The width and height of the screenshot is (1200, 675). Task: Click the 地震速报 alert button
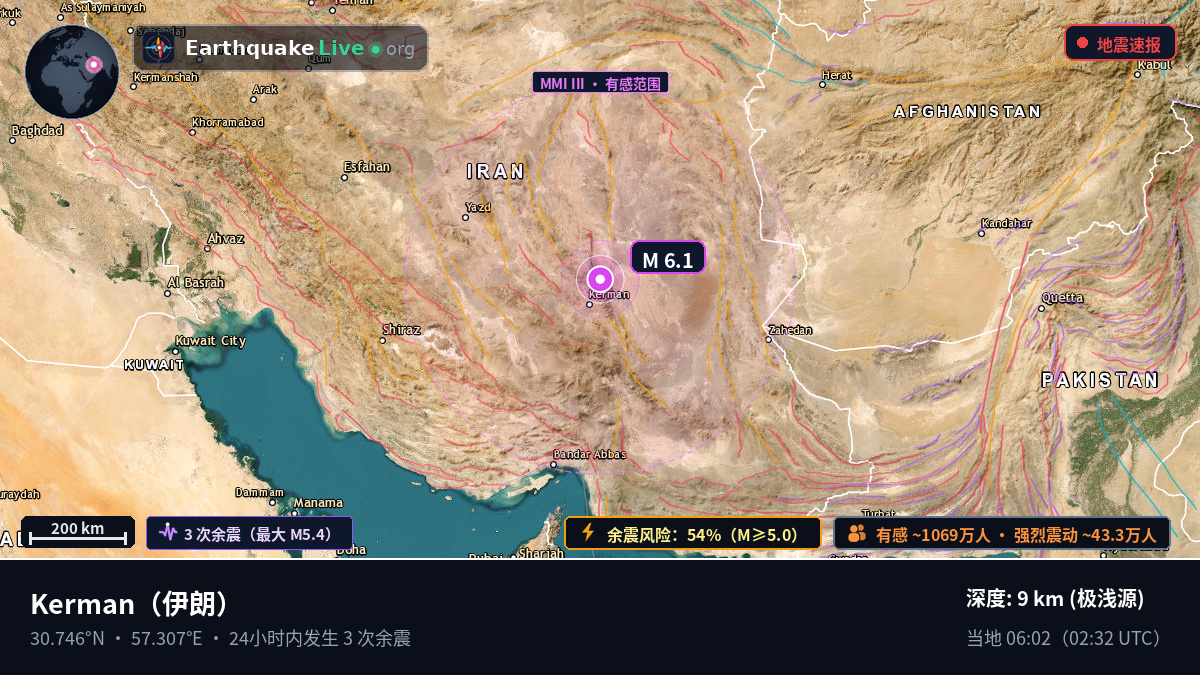tap(1120, 44)
